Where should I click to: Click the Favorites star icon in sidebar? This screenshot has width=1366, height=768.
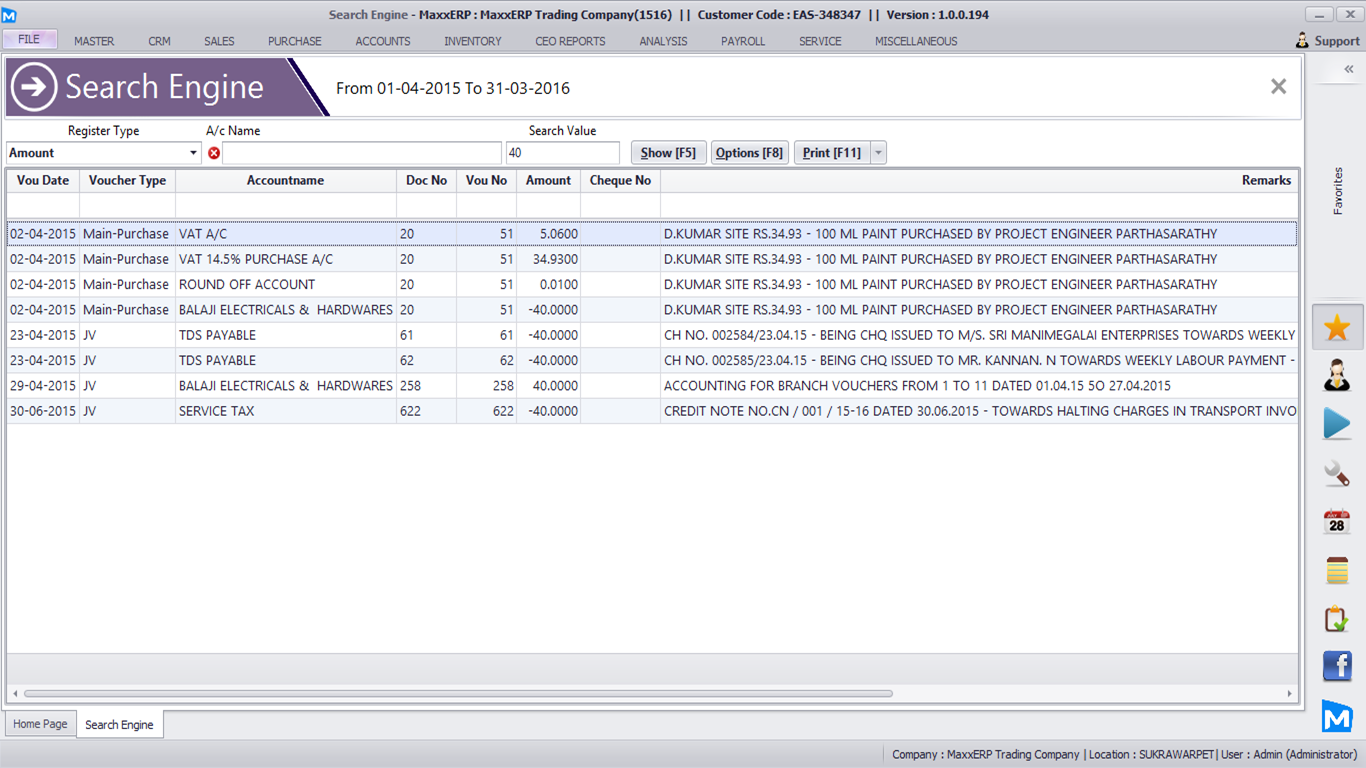[1337, 328]
